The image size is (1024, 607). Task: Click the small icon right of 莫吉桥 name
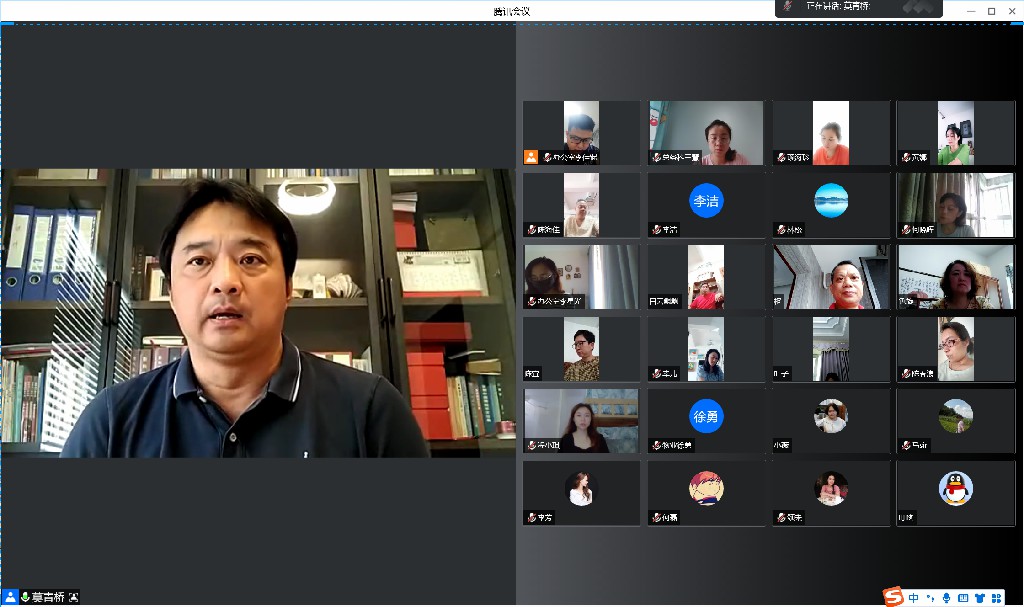[73, 597]
